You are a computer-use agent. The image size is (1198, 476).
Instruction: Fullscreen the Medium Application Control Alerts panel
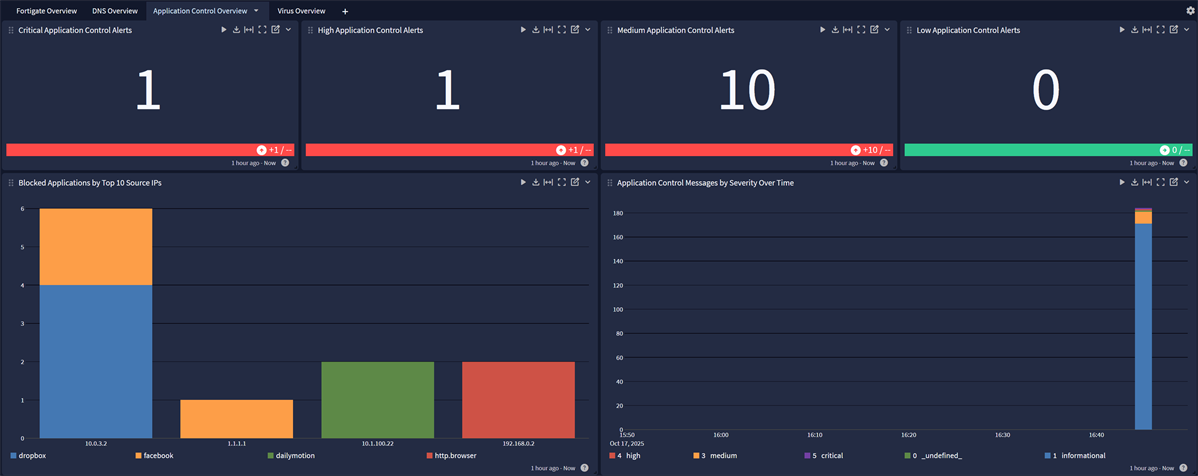[x=861, y=30]
